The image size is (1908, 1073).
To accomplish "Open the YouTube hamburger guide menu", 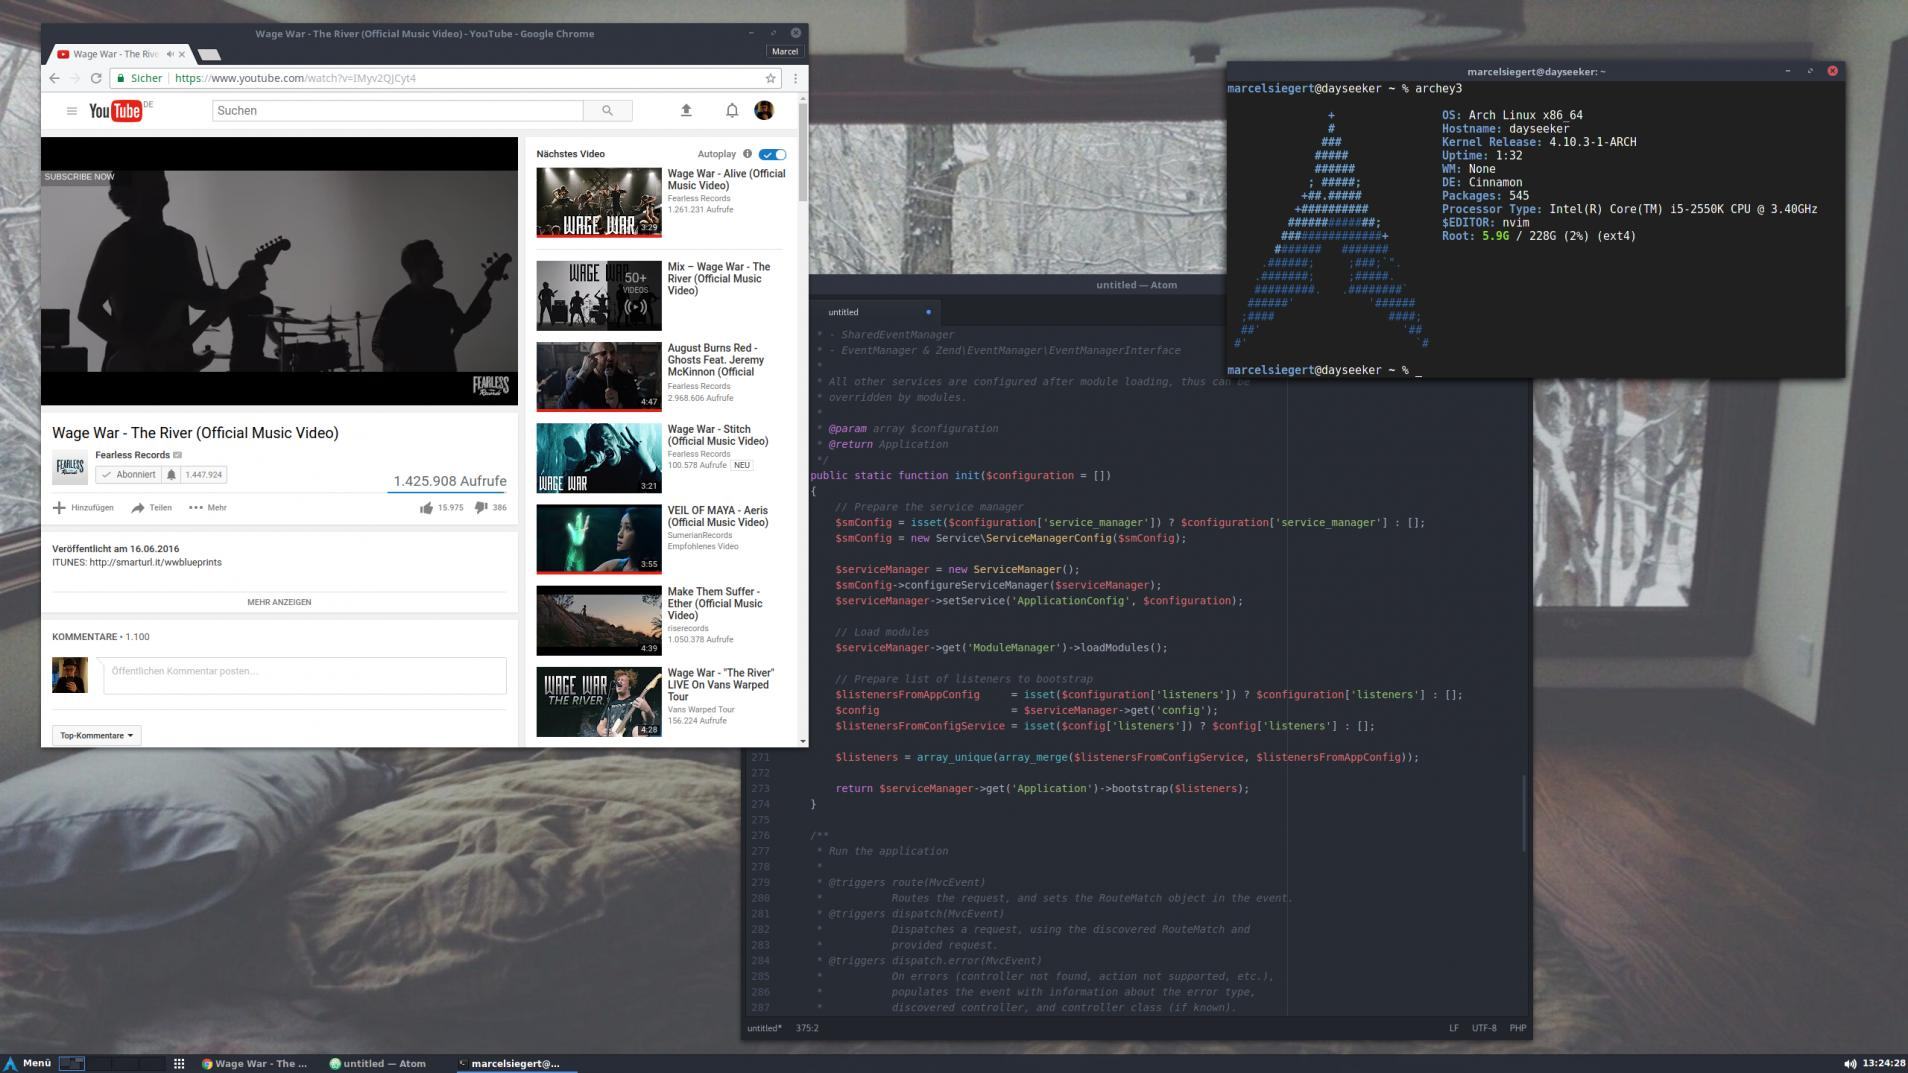I will pyautogui.click(x=71, y=111).
